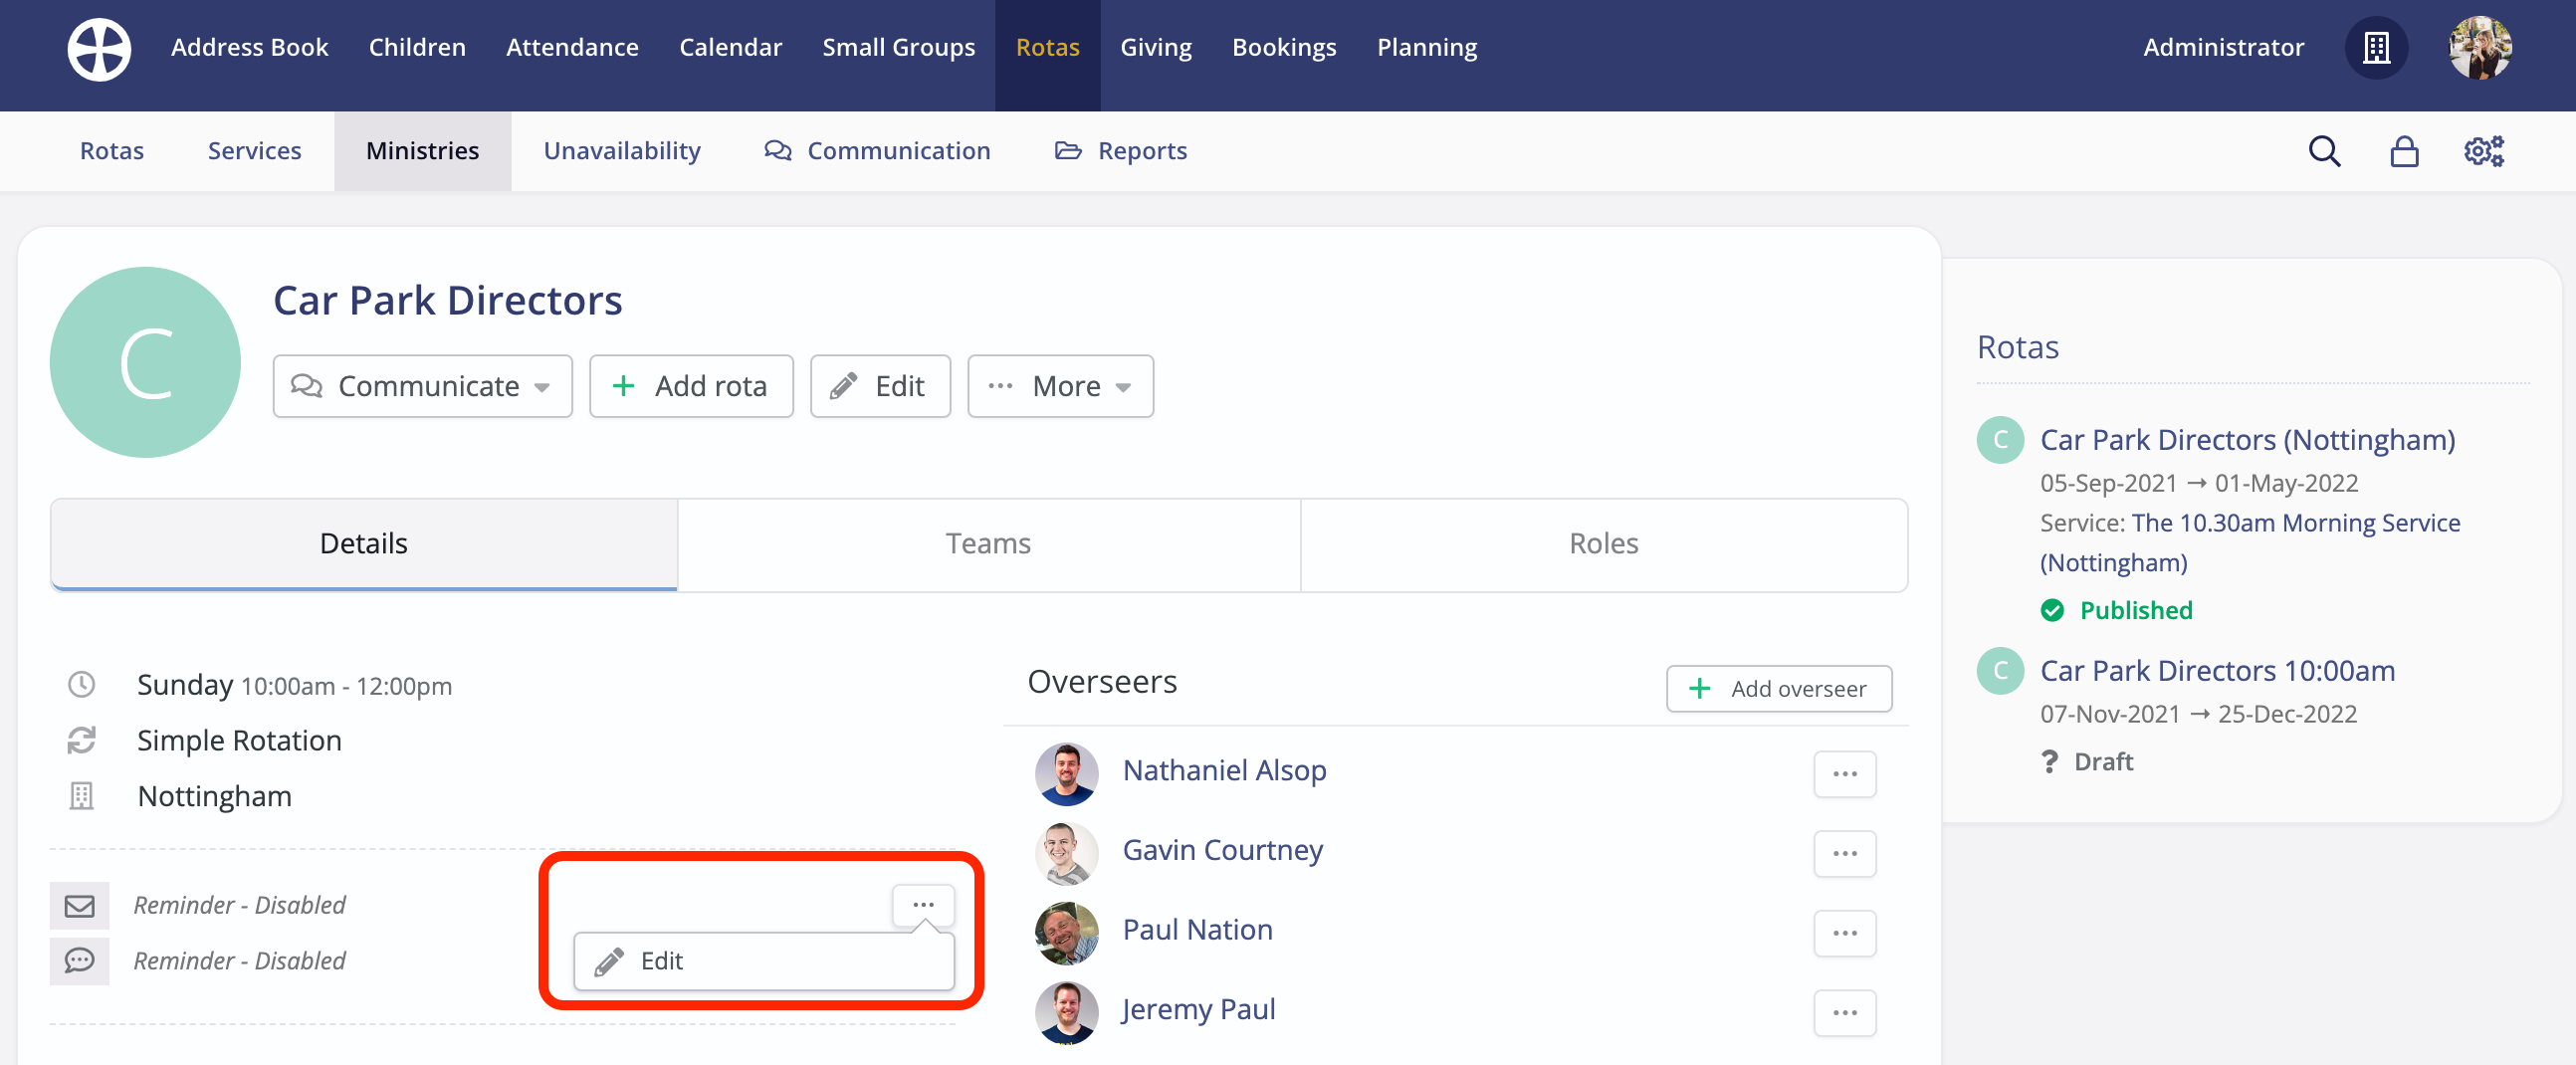Open the ellipsis menu beside Jeremy Paul
The image size is (2576, 1065).
pyautogui.click(x=1845, y=1013)
